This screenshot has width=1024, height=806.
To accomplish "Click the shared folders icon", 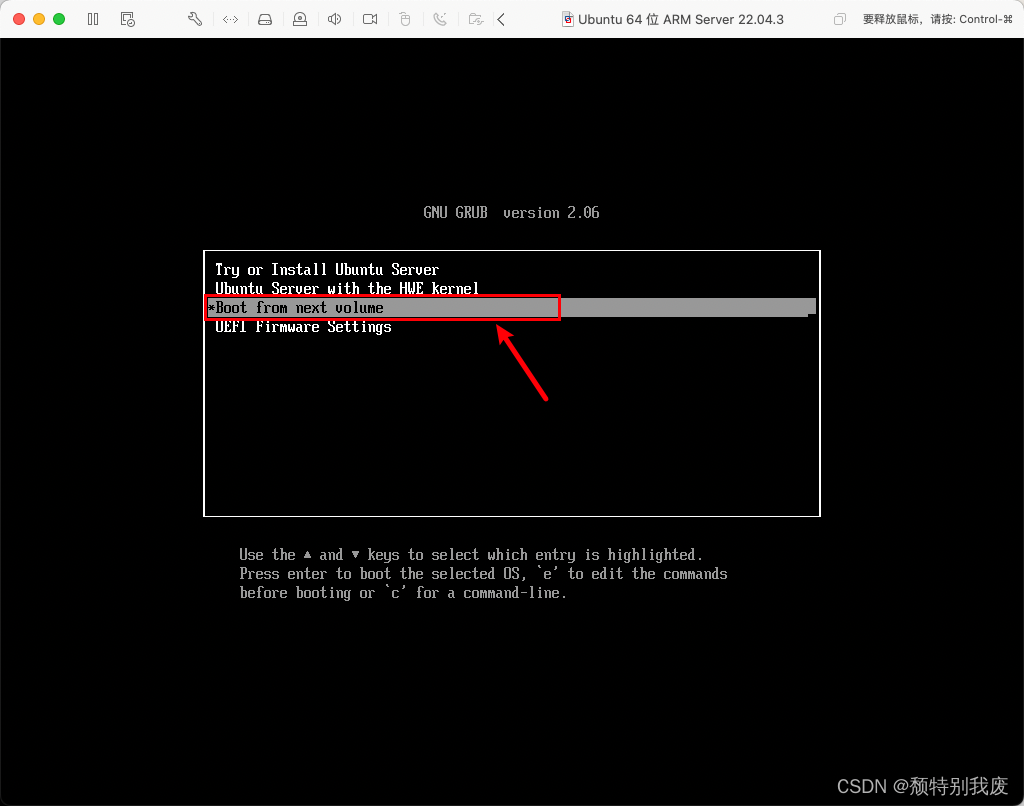I will coord(476,19).
